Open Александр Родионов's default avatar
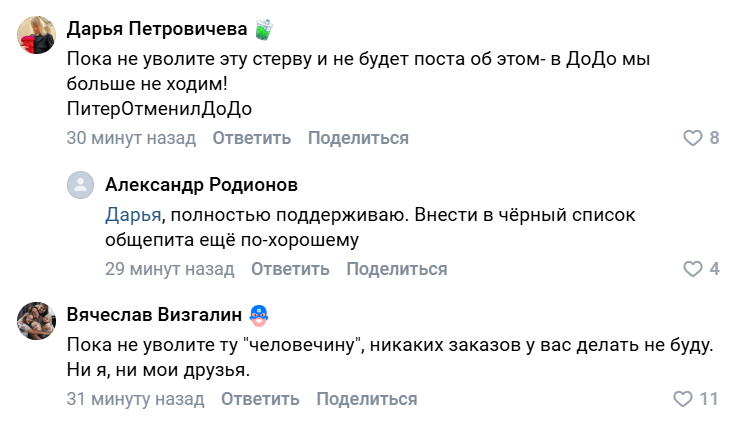Screen dimensions: 739x430 tap(80, 185)
